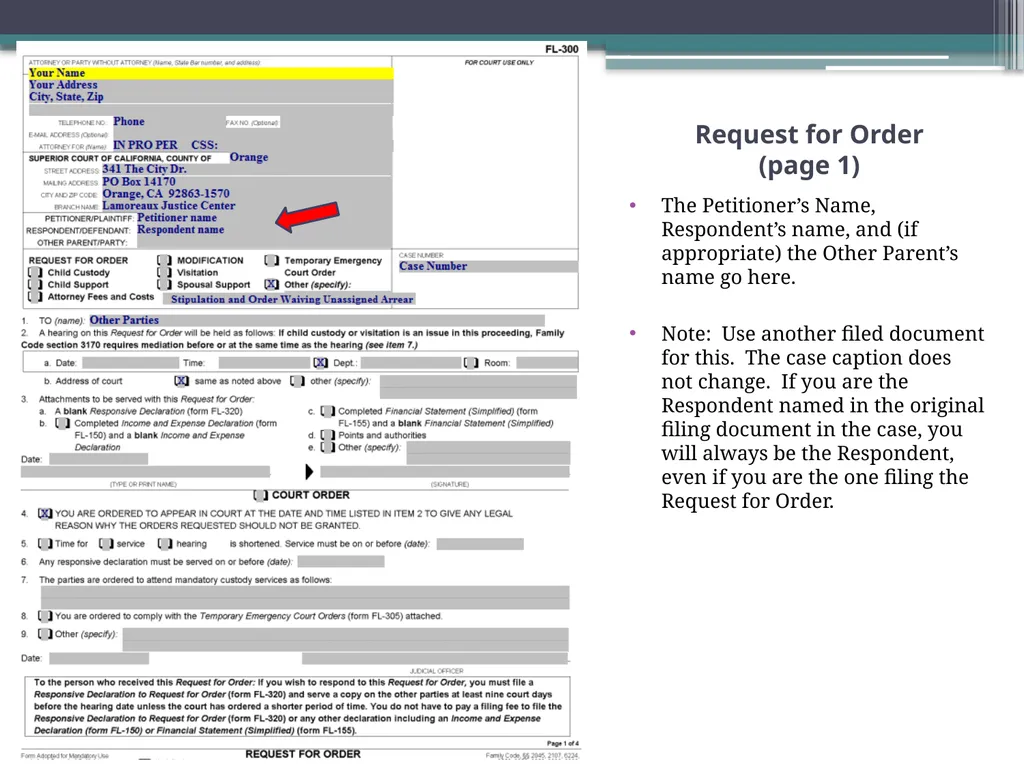This screenshot has width=1024, height=768.
Task: Click the branch name 'Lamoreaux Justice Center'
Action: coord(246,206)
